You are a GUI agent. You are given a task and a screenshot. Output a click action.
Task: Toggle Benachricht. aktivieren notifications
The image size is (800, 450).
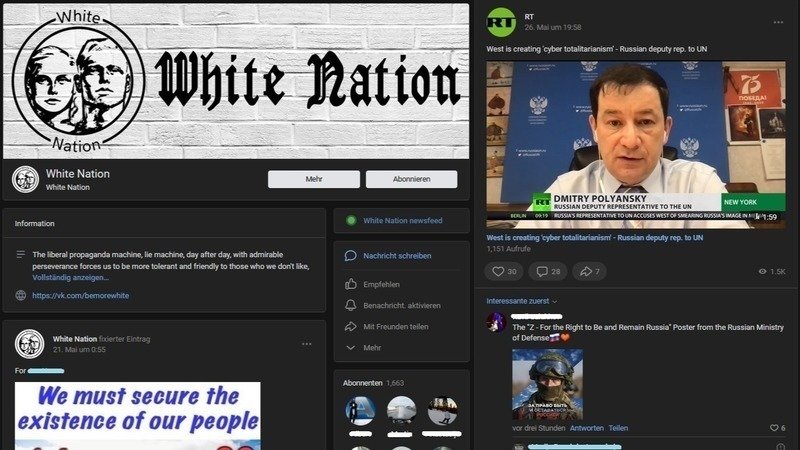(351, 305)
